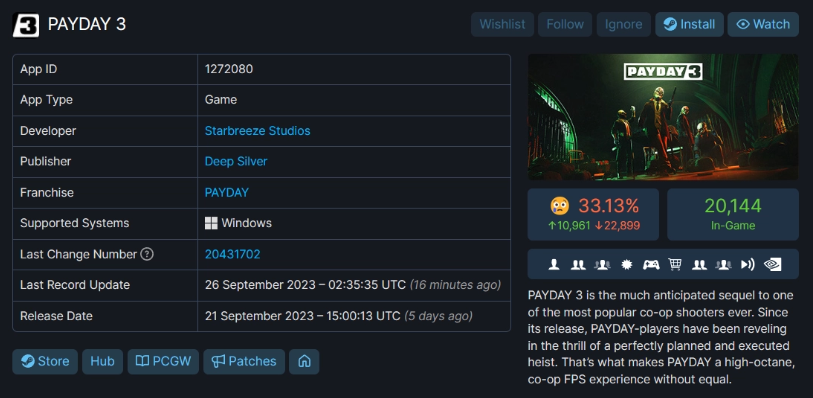Click the negative reviews count 22,899

click(617, 226)
